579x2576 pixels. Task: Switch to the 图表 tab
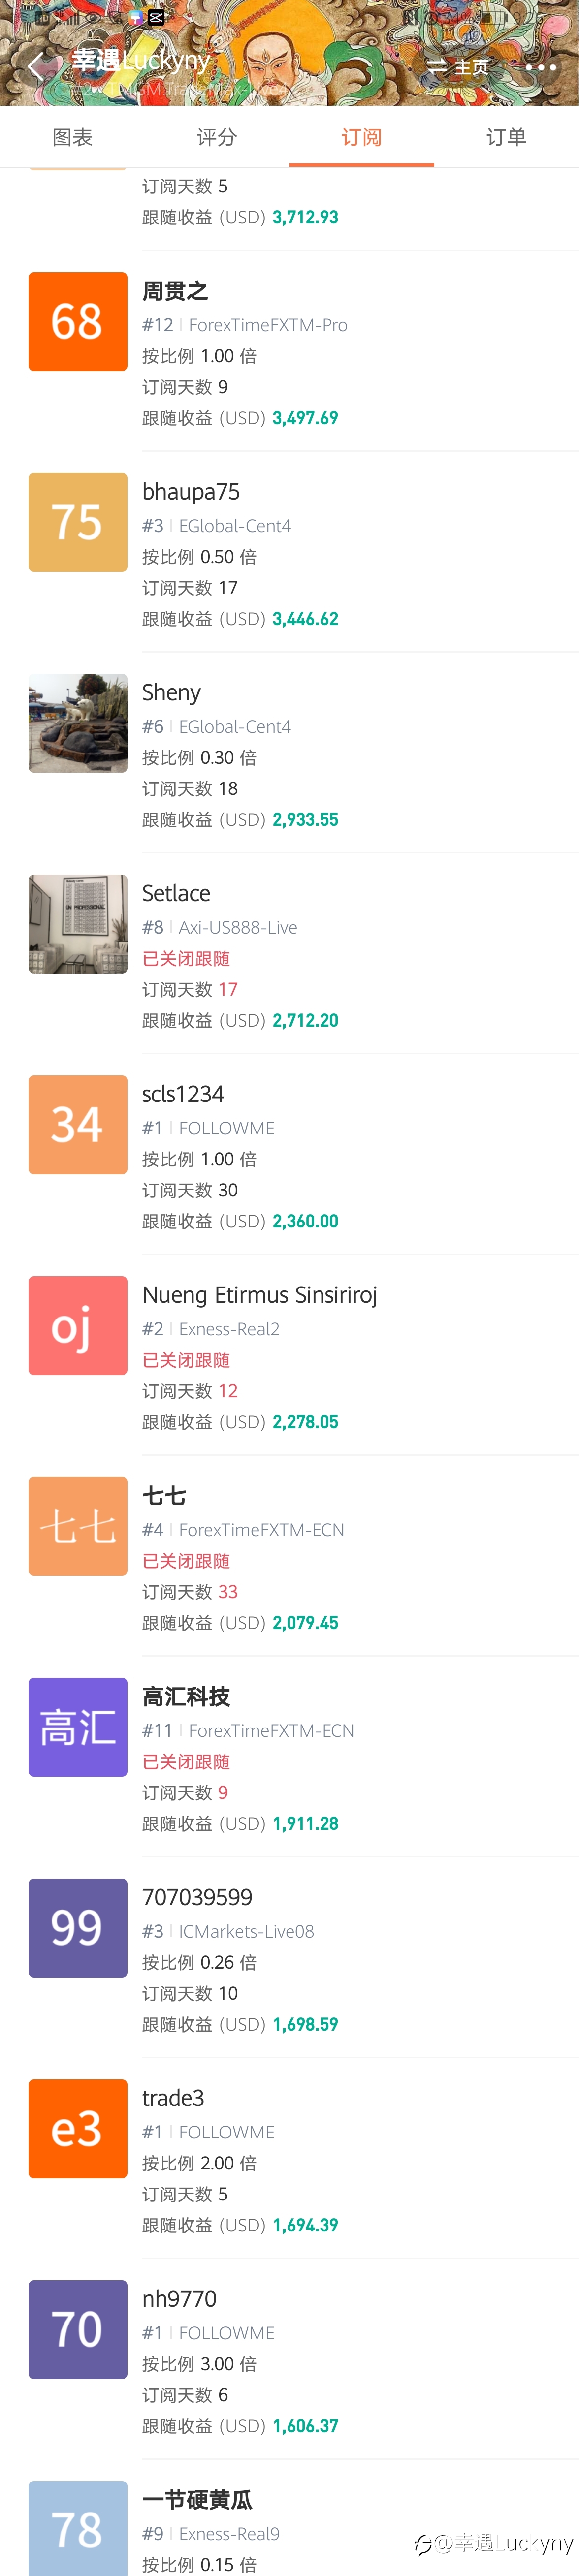72,137
